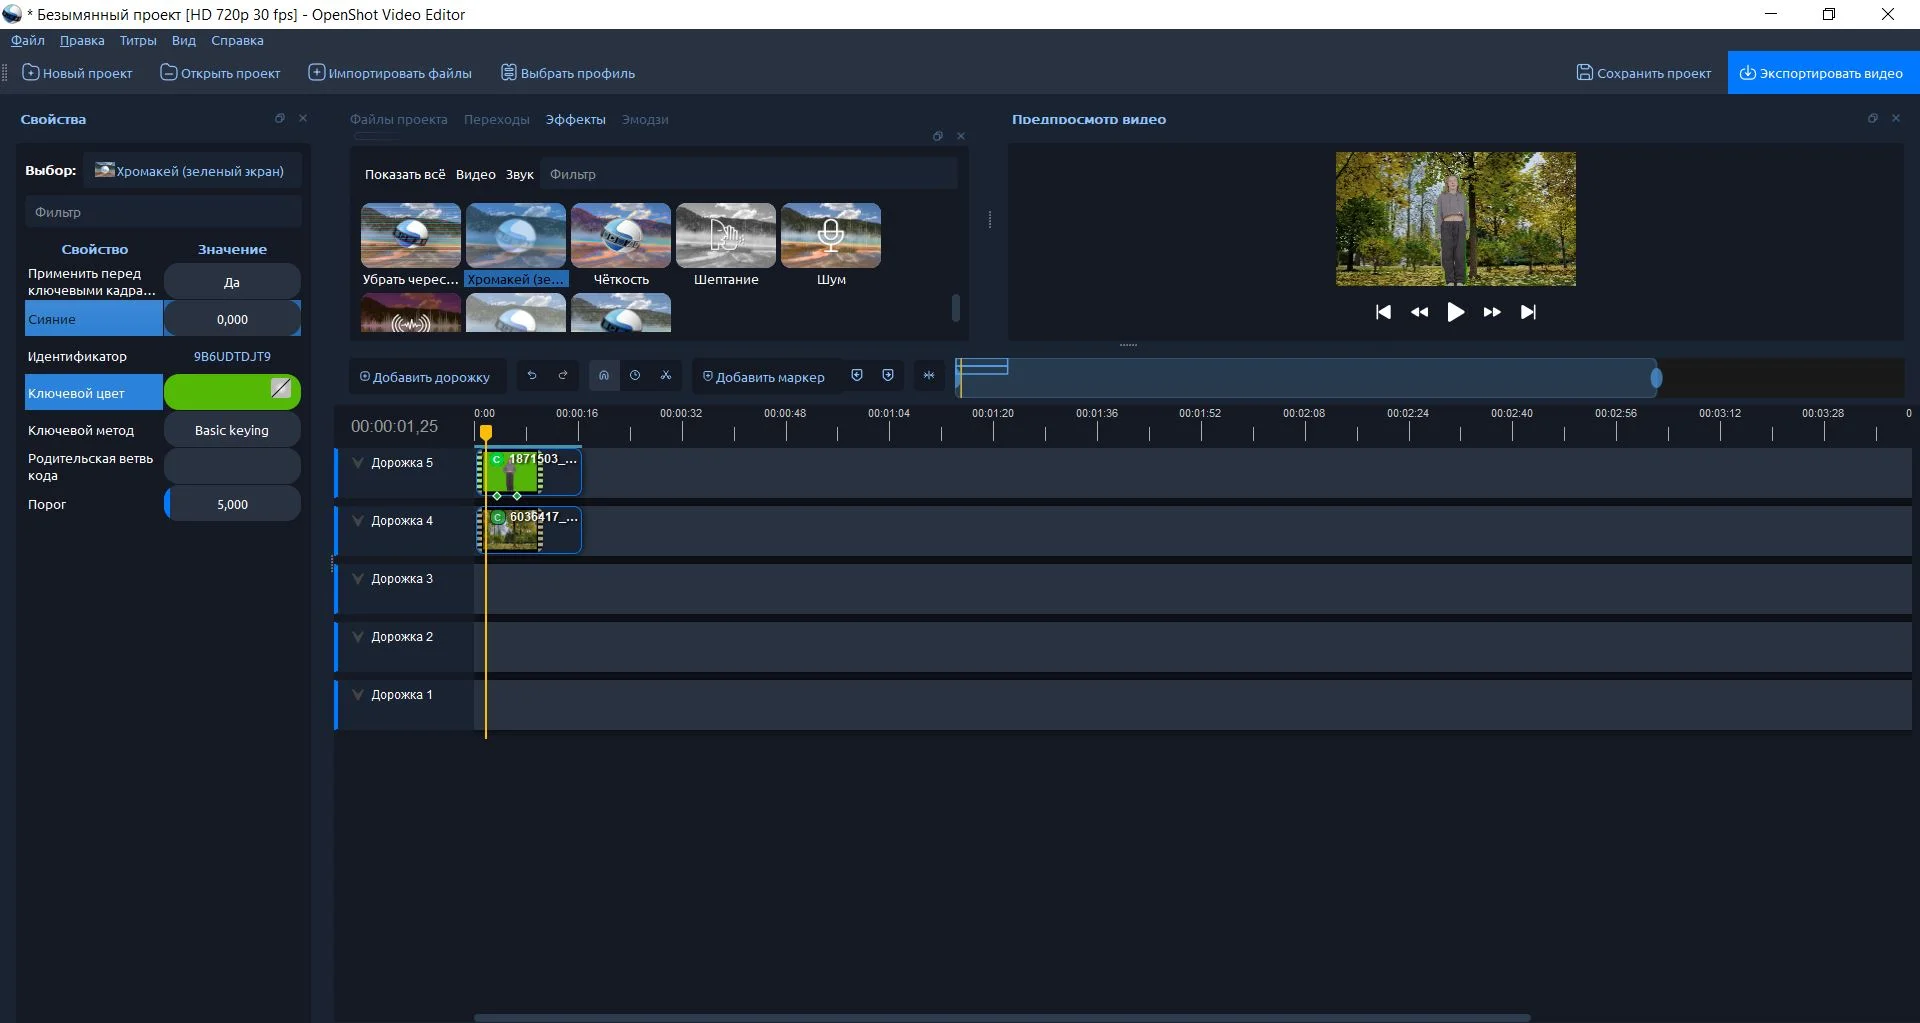This screenshot has height=1023, width=1920.
Task: Jump to next marker
Action: 888,376
